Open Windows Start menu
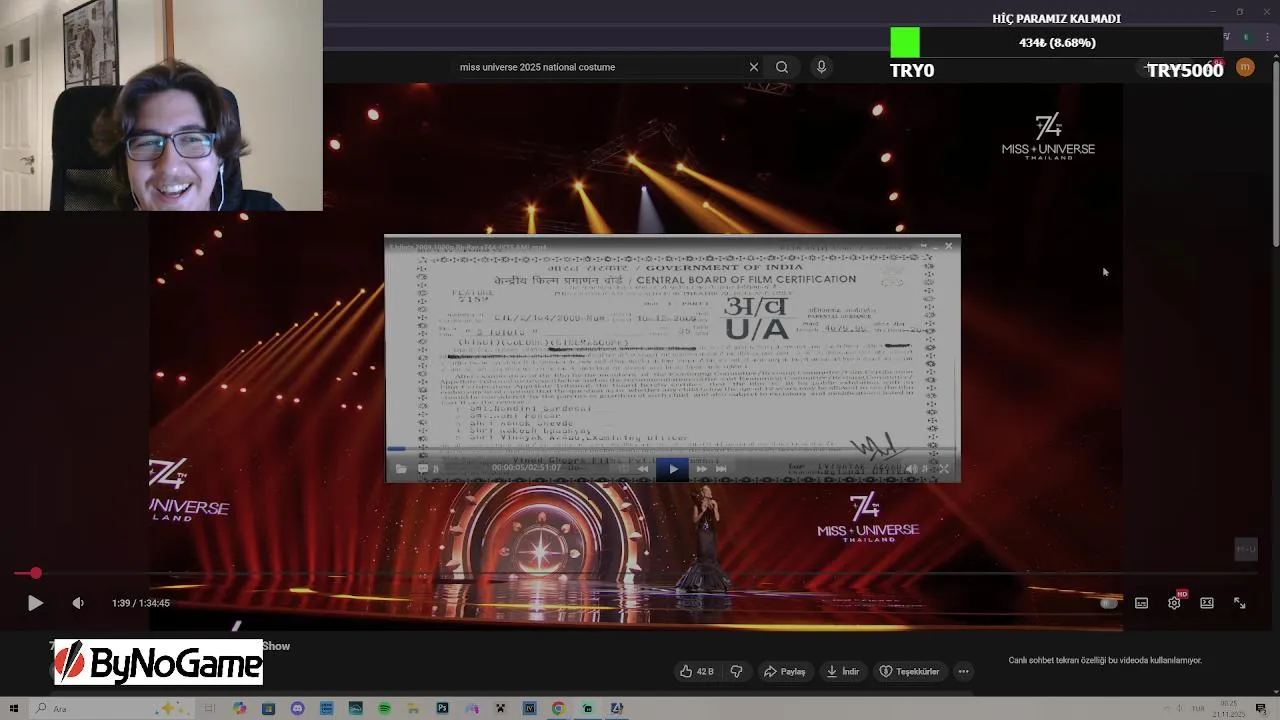 [x=14, y=708]
